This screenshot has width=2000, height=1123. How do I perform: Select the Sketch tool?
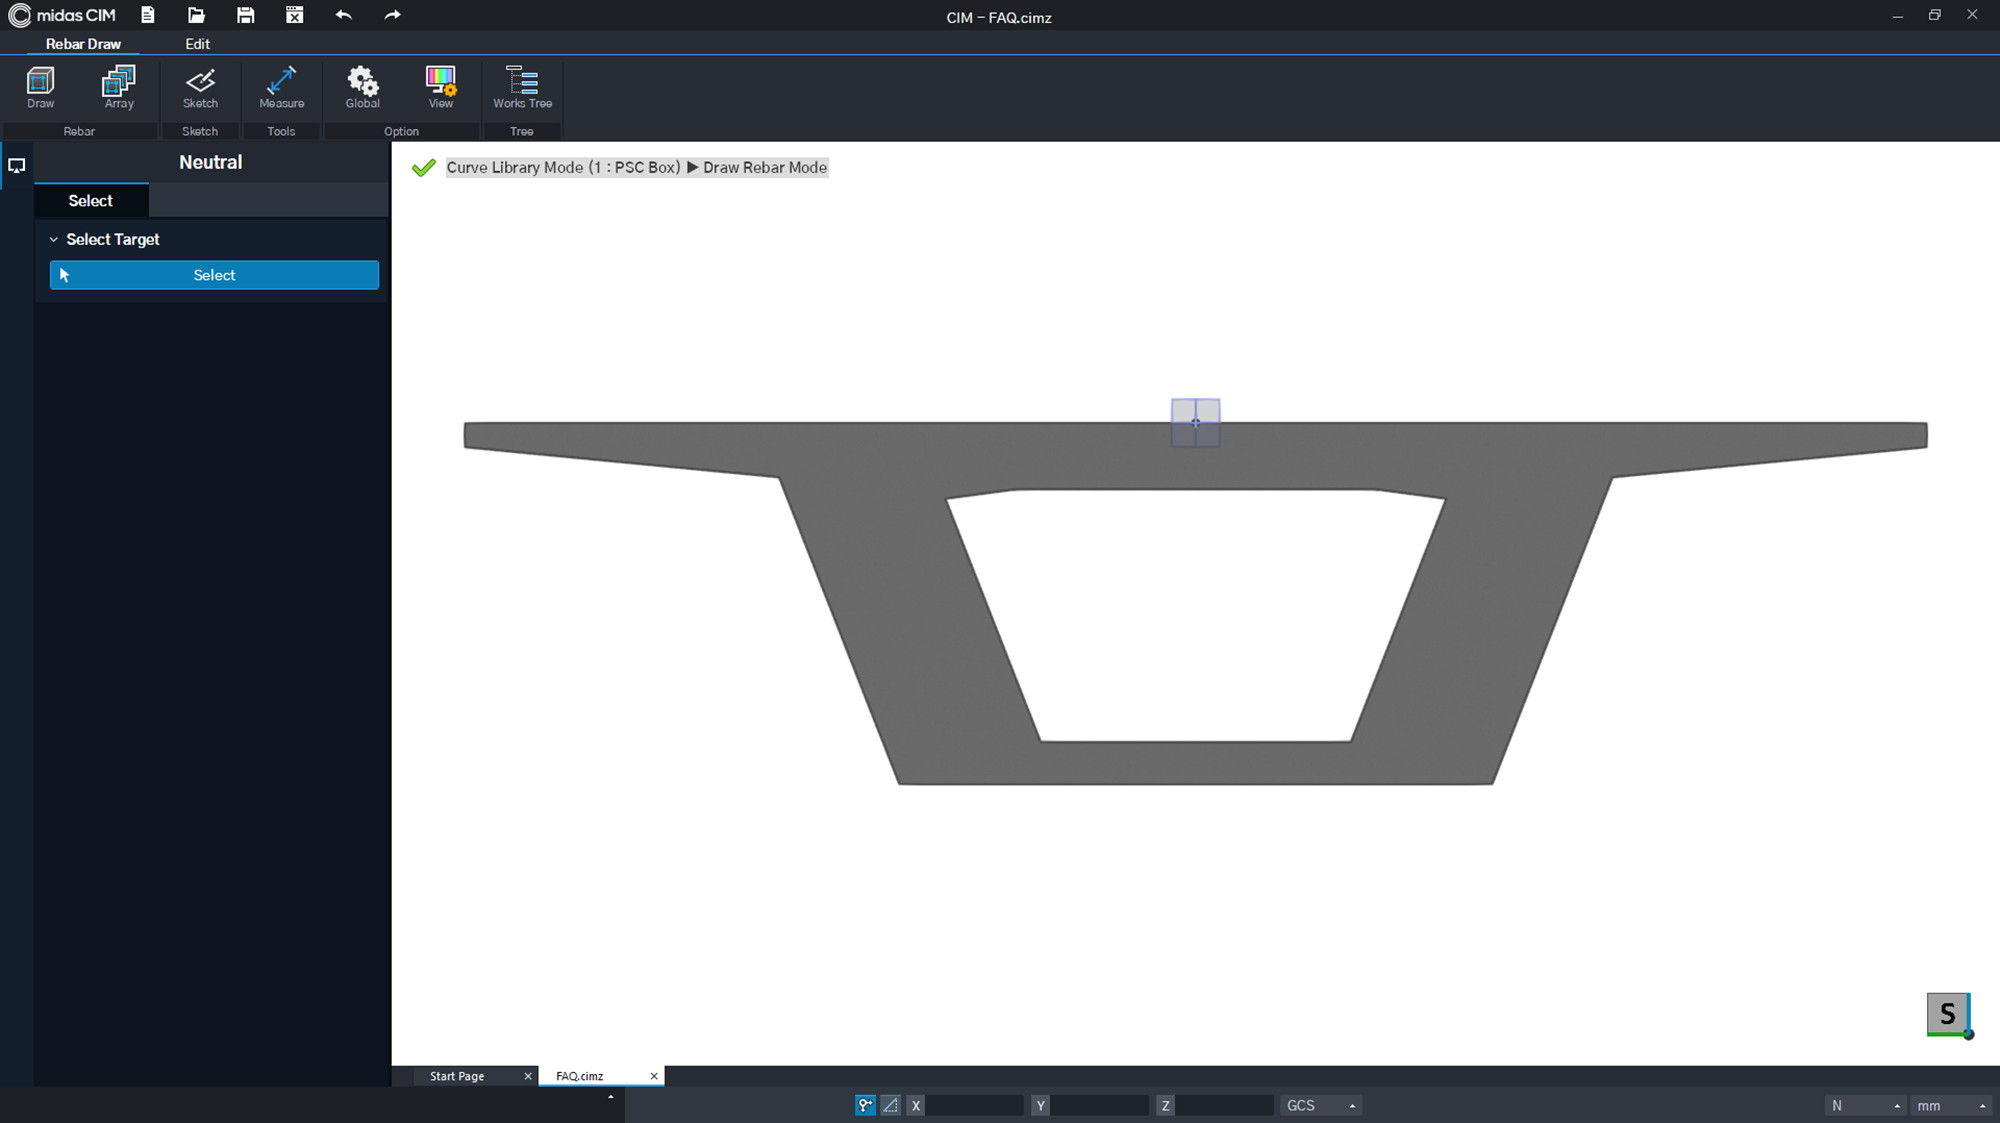200,87
